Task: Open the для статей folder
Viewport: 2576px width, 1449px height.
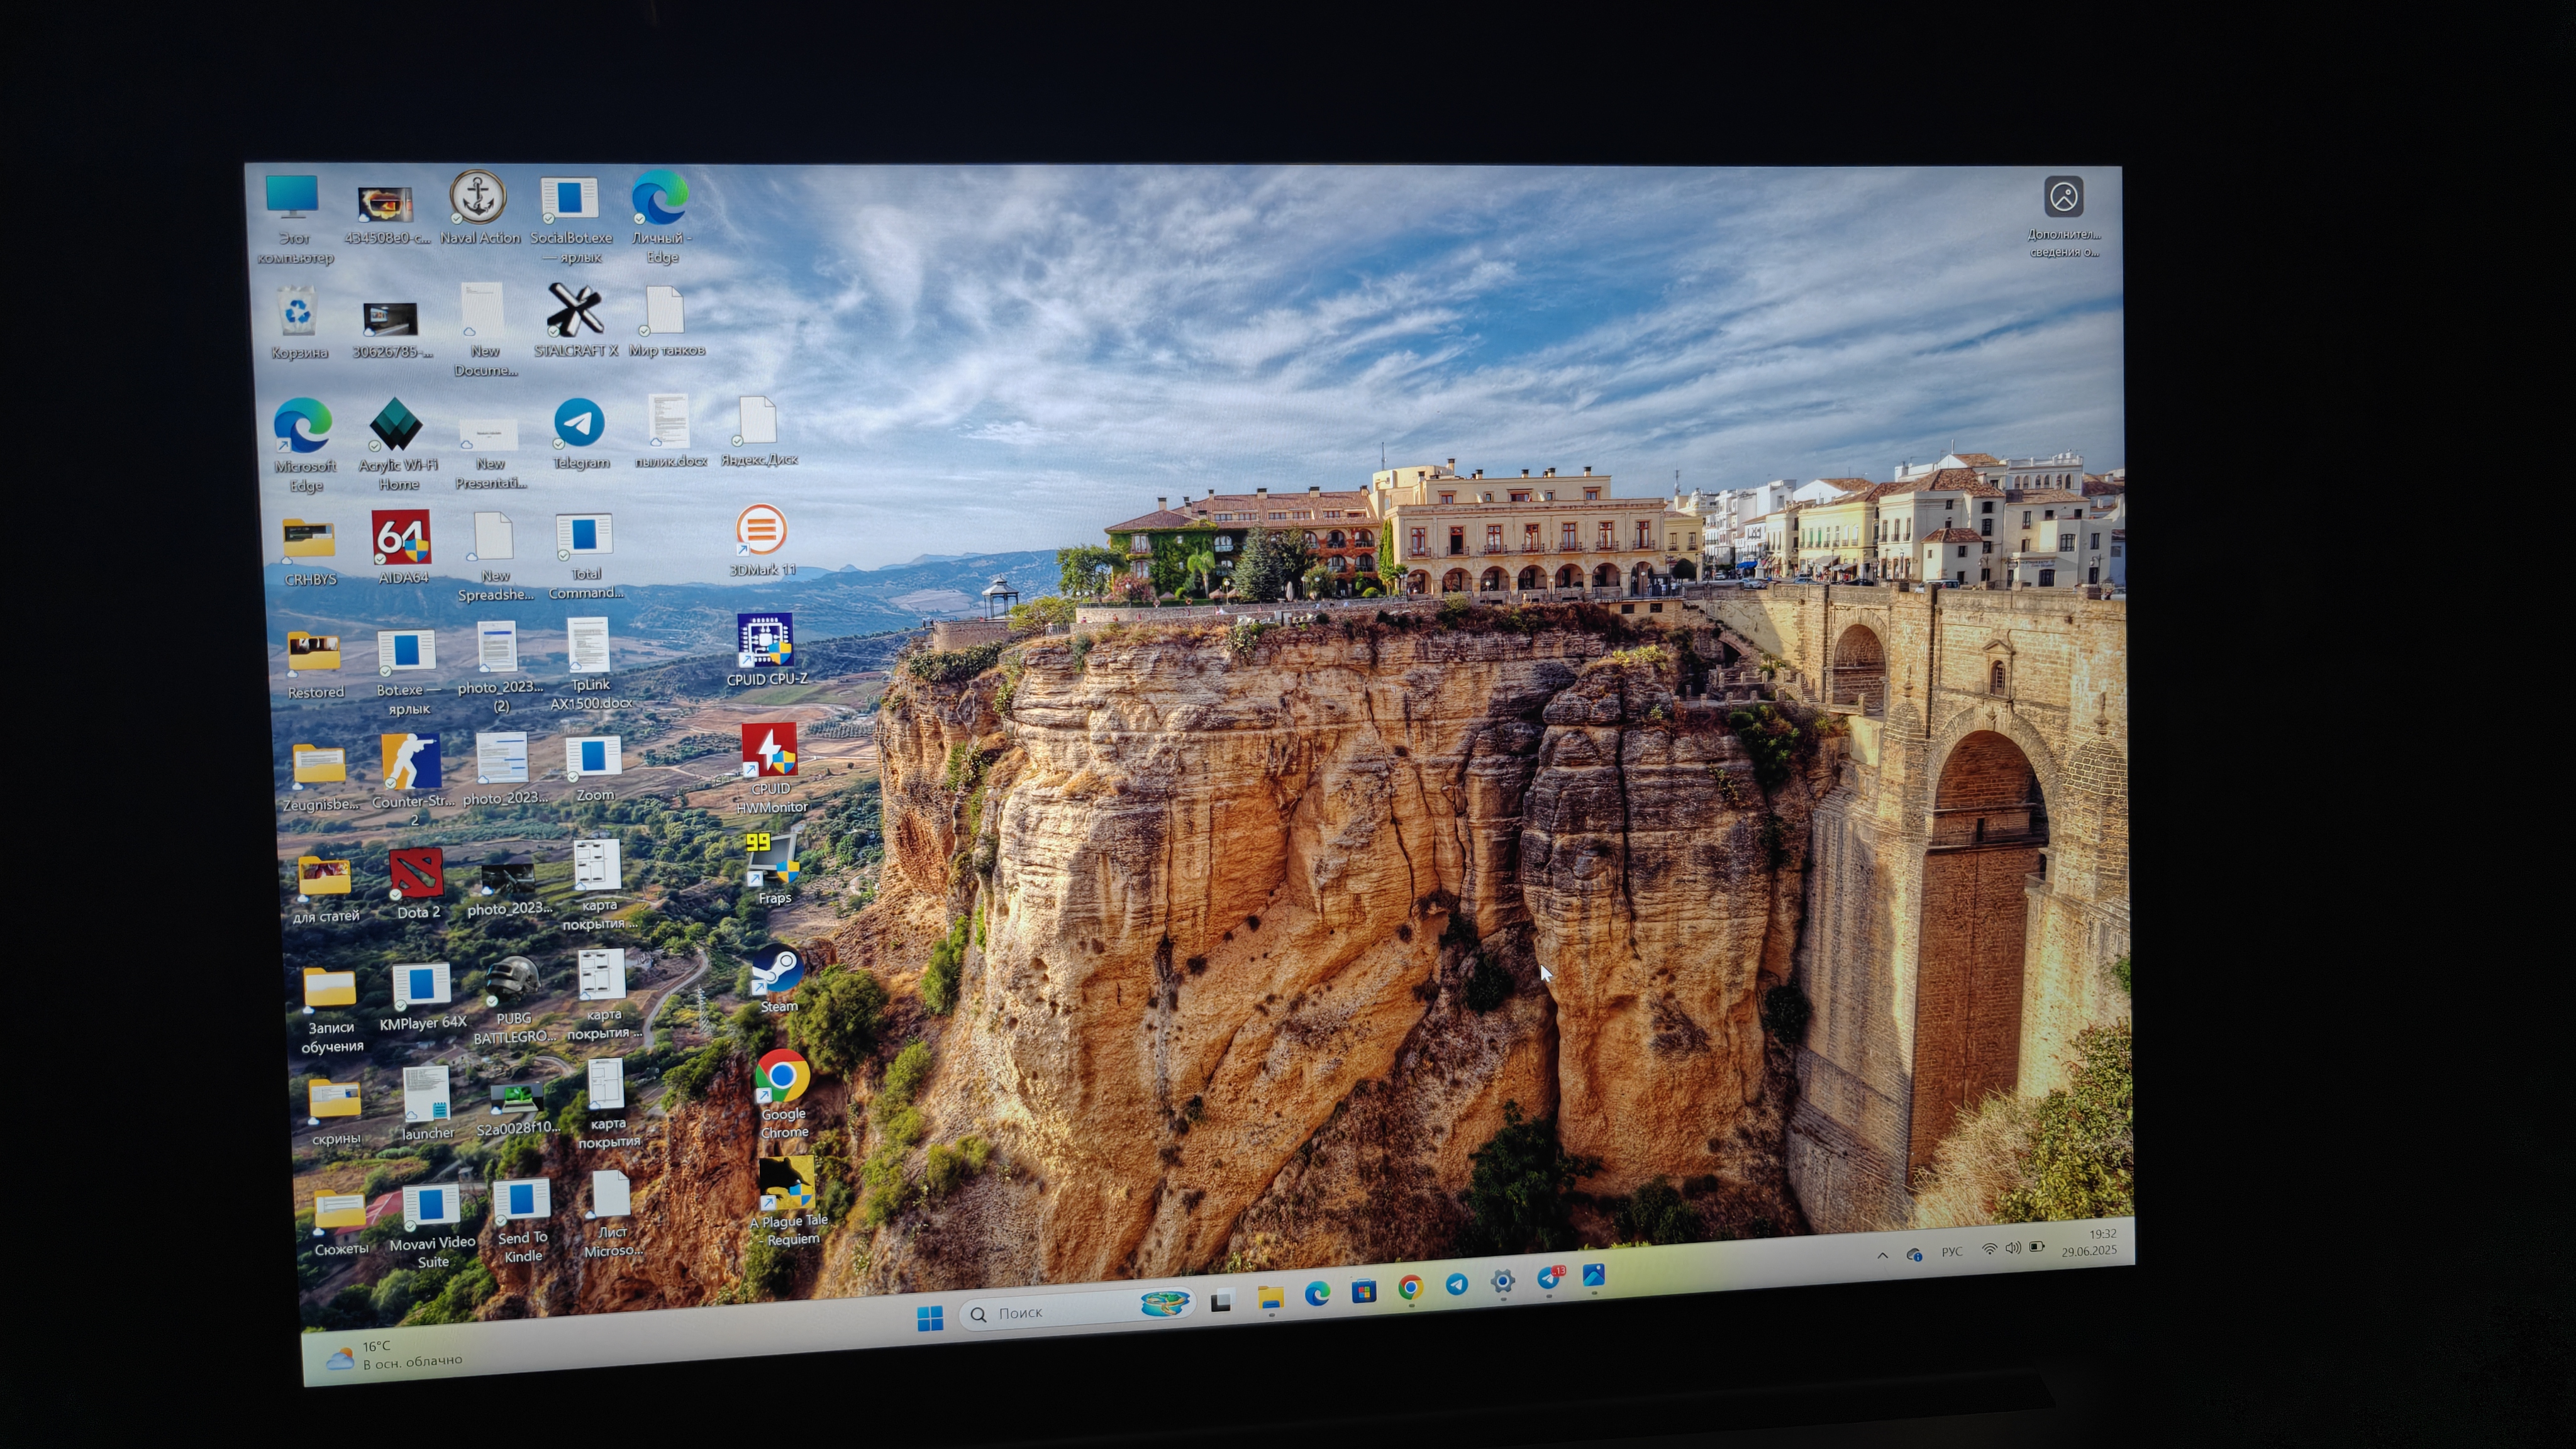Action: tap(325, 889)
